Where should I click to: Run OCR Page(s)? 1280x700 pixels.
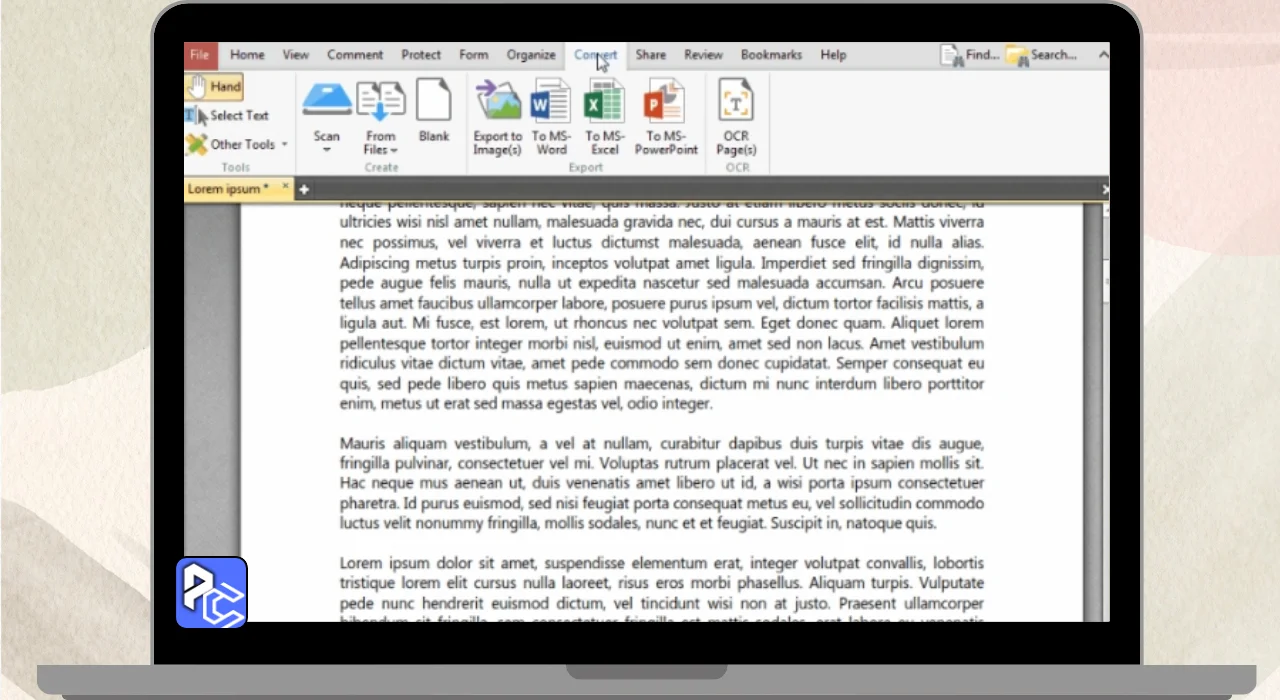[736, 118]
